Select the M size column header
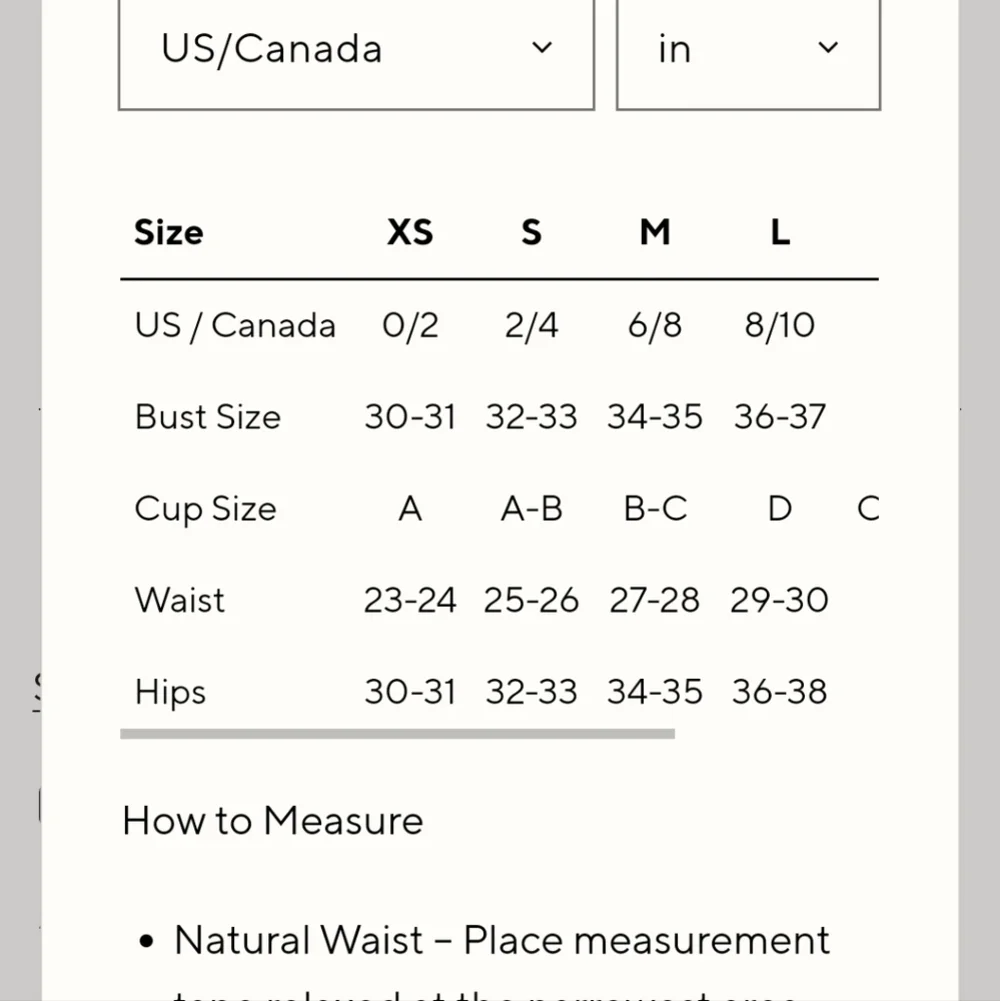 click(655, 232)
